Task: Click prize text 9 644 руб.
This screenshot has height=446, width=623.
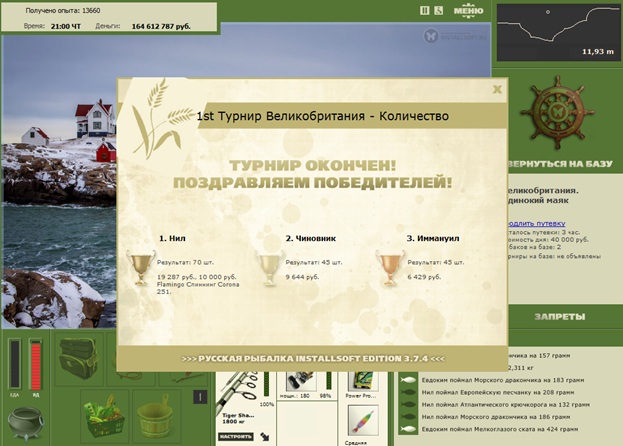Action: (x=302, y=277)
